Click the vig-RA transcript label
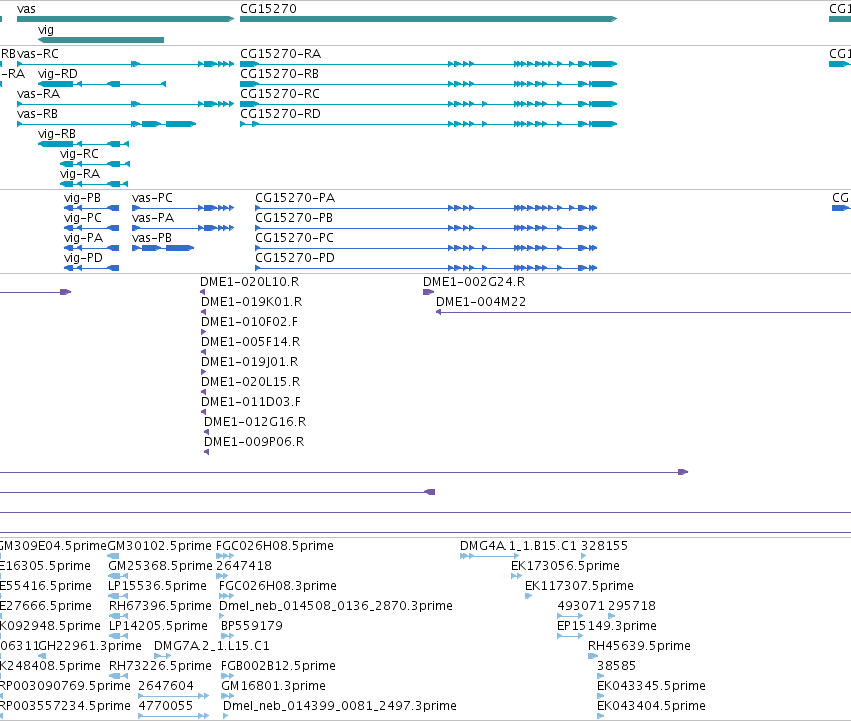Viewport: 851px width, 721px height. [x=80, y=174]
